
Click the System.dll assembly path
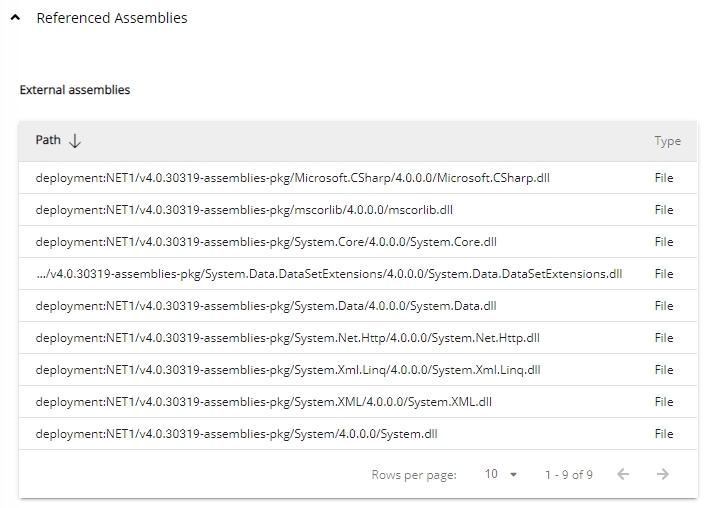(x=237, y=434)
